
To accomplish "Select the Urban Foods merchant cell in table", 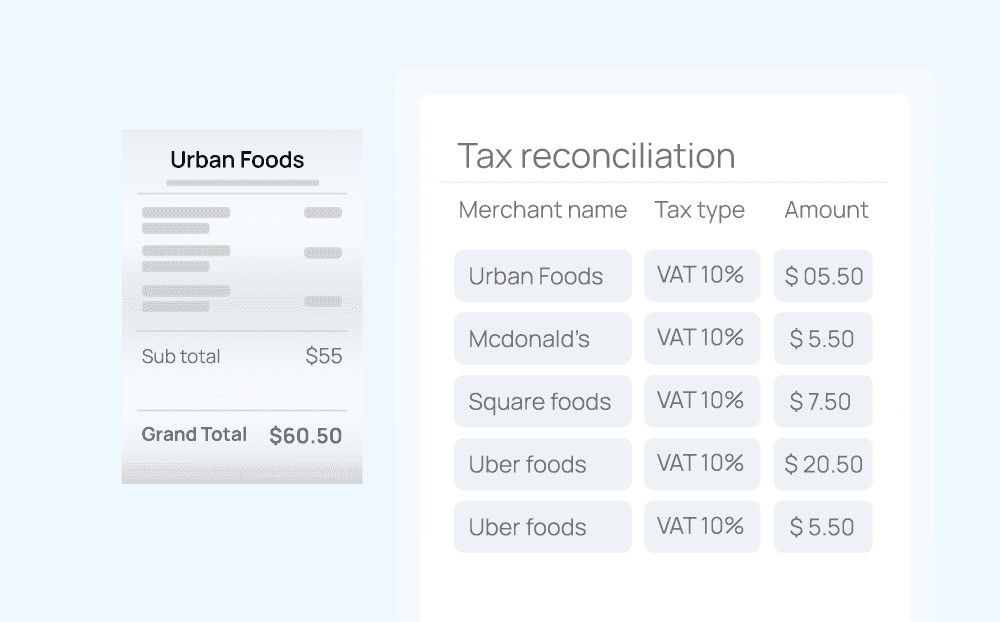I will (x=542, y=276).
